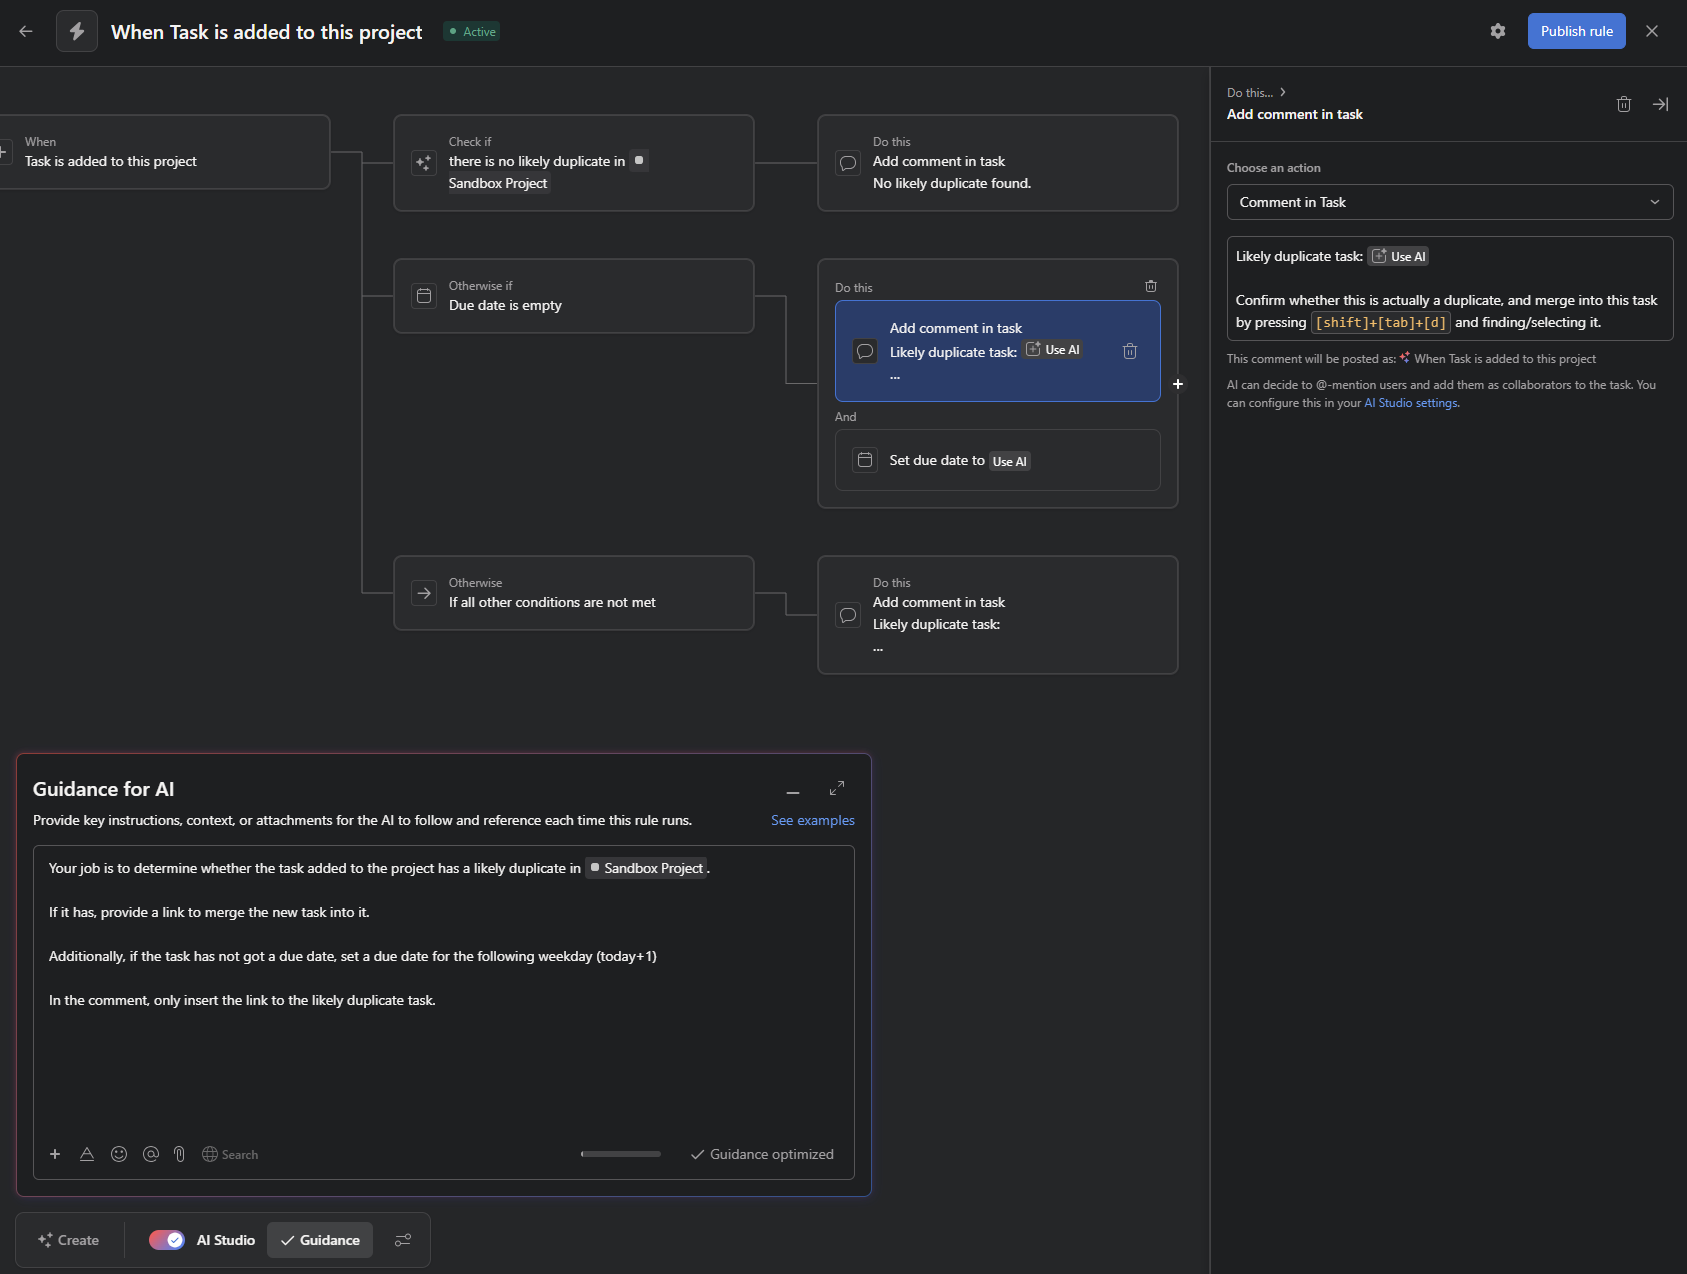Toggle the Guidance button
The image size is (1687, 1274).
click(x=320, y=1240)
